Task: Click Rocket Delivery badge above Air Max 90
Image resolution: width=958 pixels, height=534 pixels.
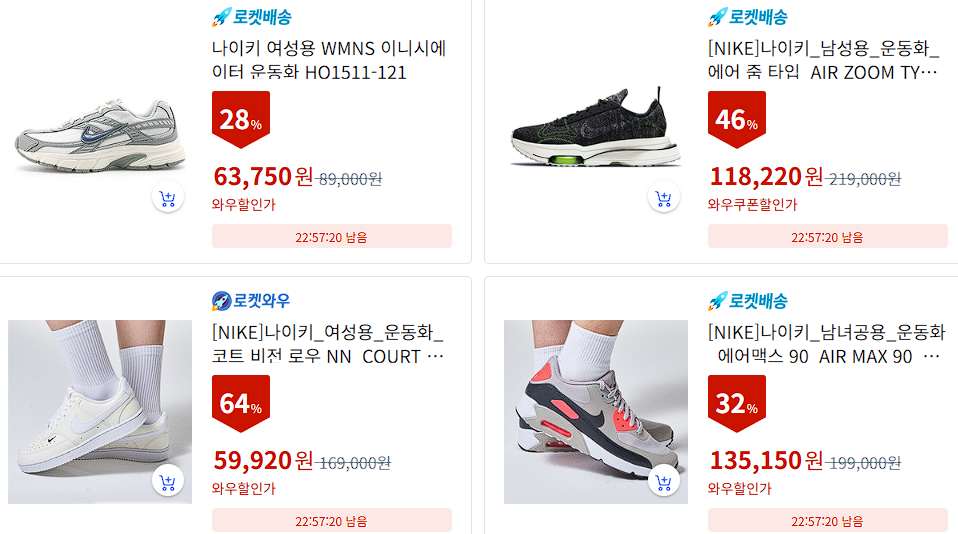Action: pos(748,301)
